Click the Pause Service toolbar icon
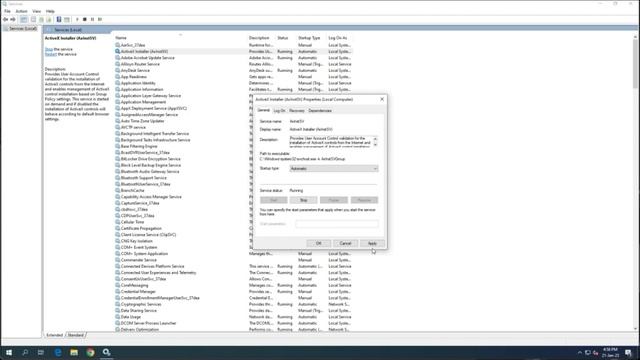 click(x=92, y=19)
